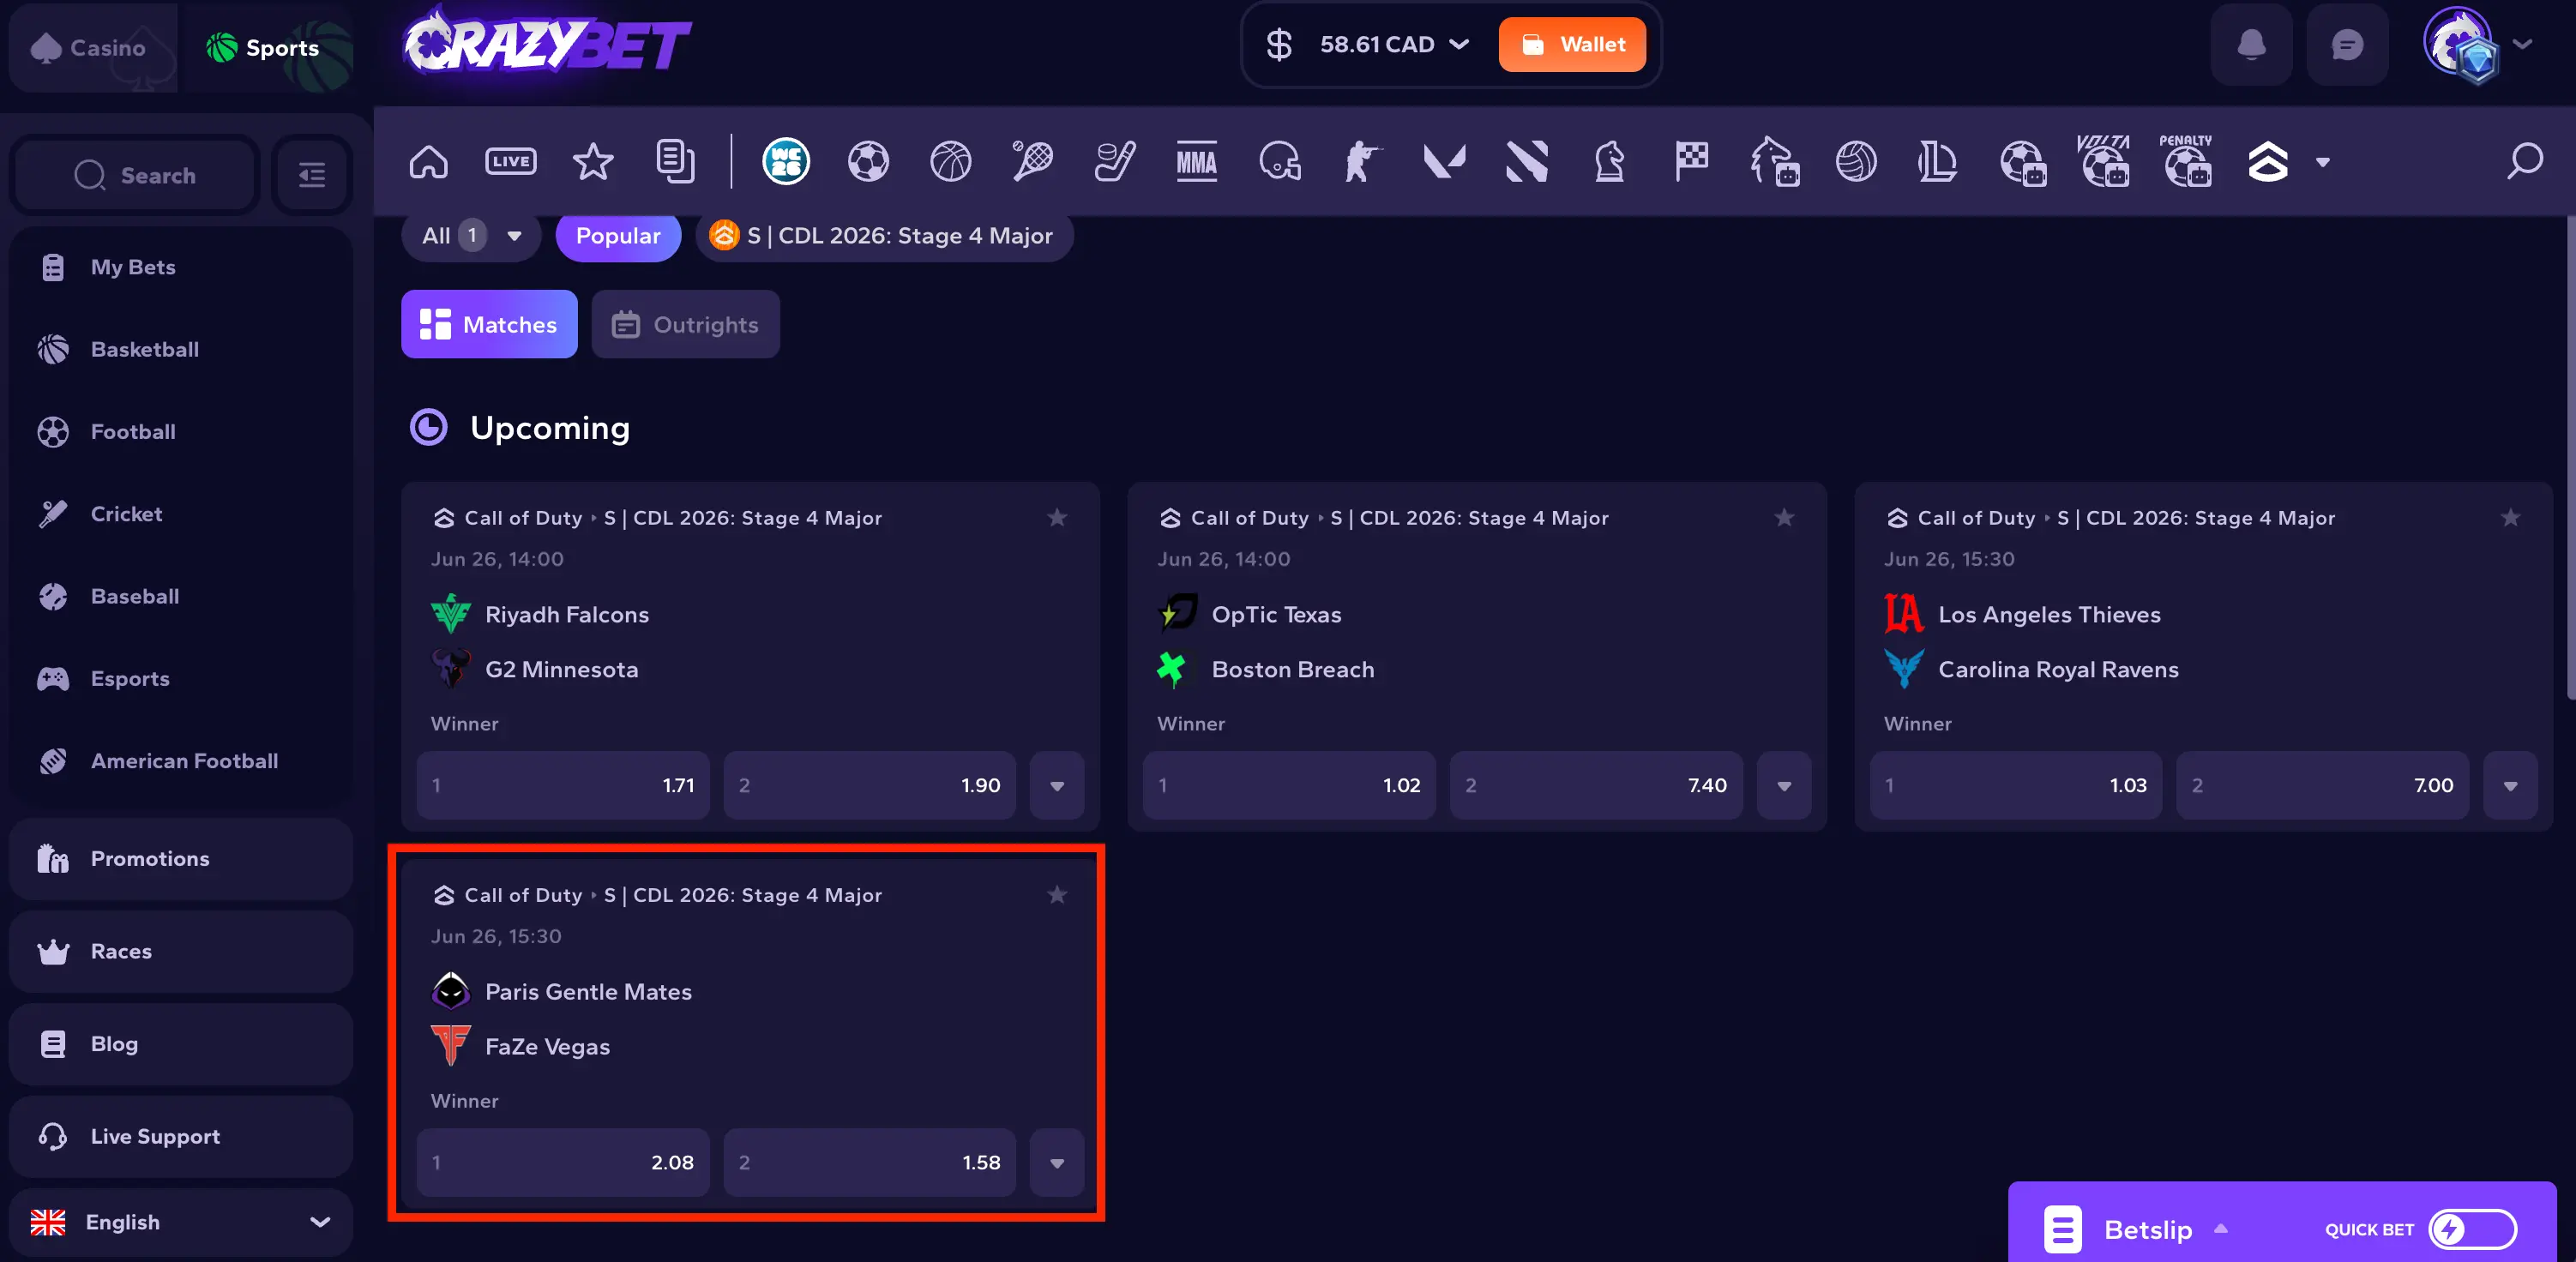
Task: Select the Matches tab
Action: [x=489, y=324]
